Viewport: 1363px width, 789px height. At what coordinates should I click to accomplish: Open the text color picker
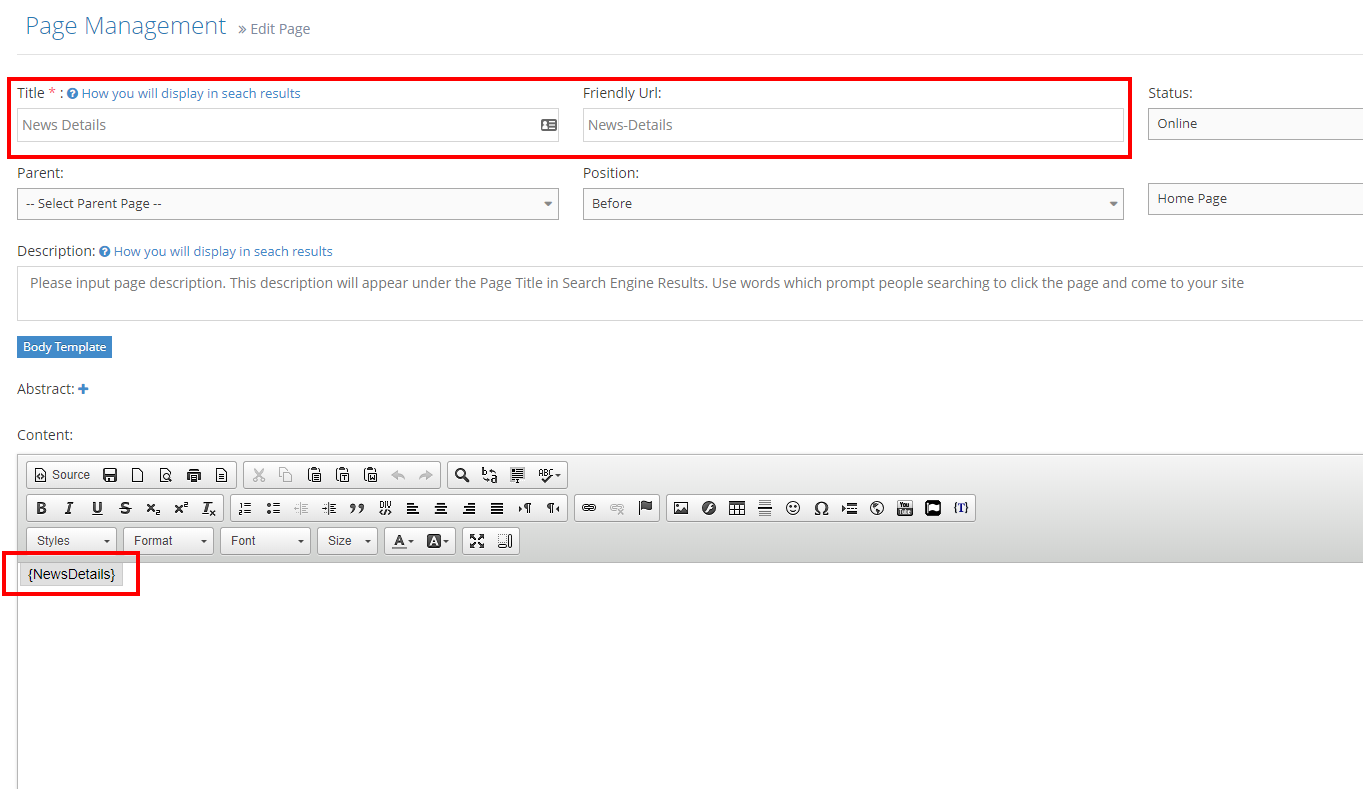tap(402, 541)
